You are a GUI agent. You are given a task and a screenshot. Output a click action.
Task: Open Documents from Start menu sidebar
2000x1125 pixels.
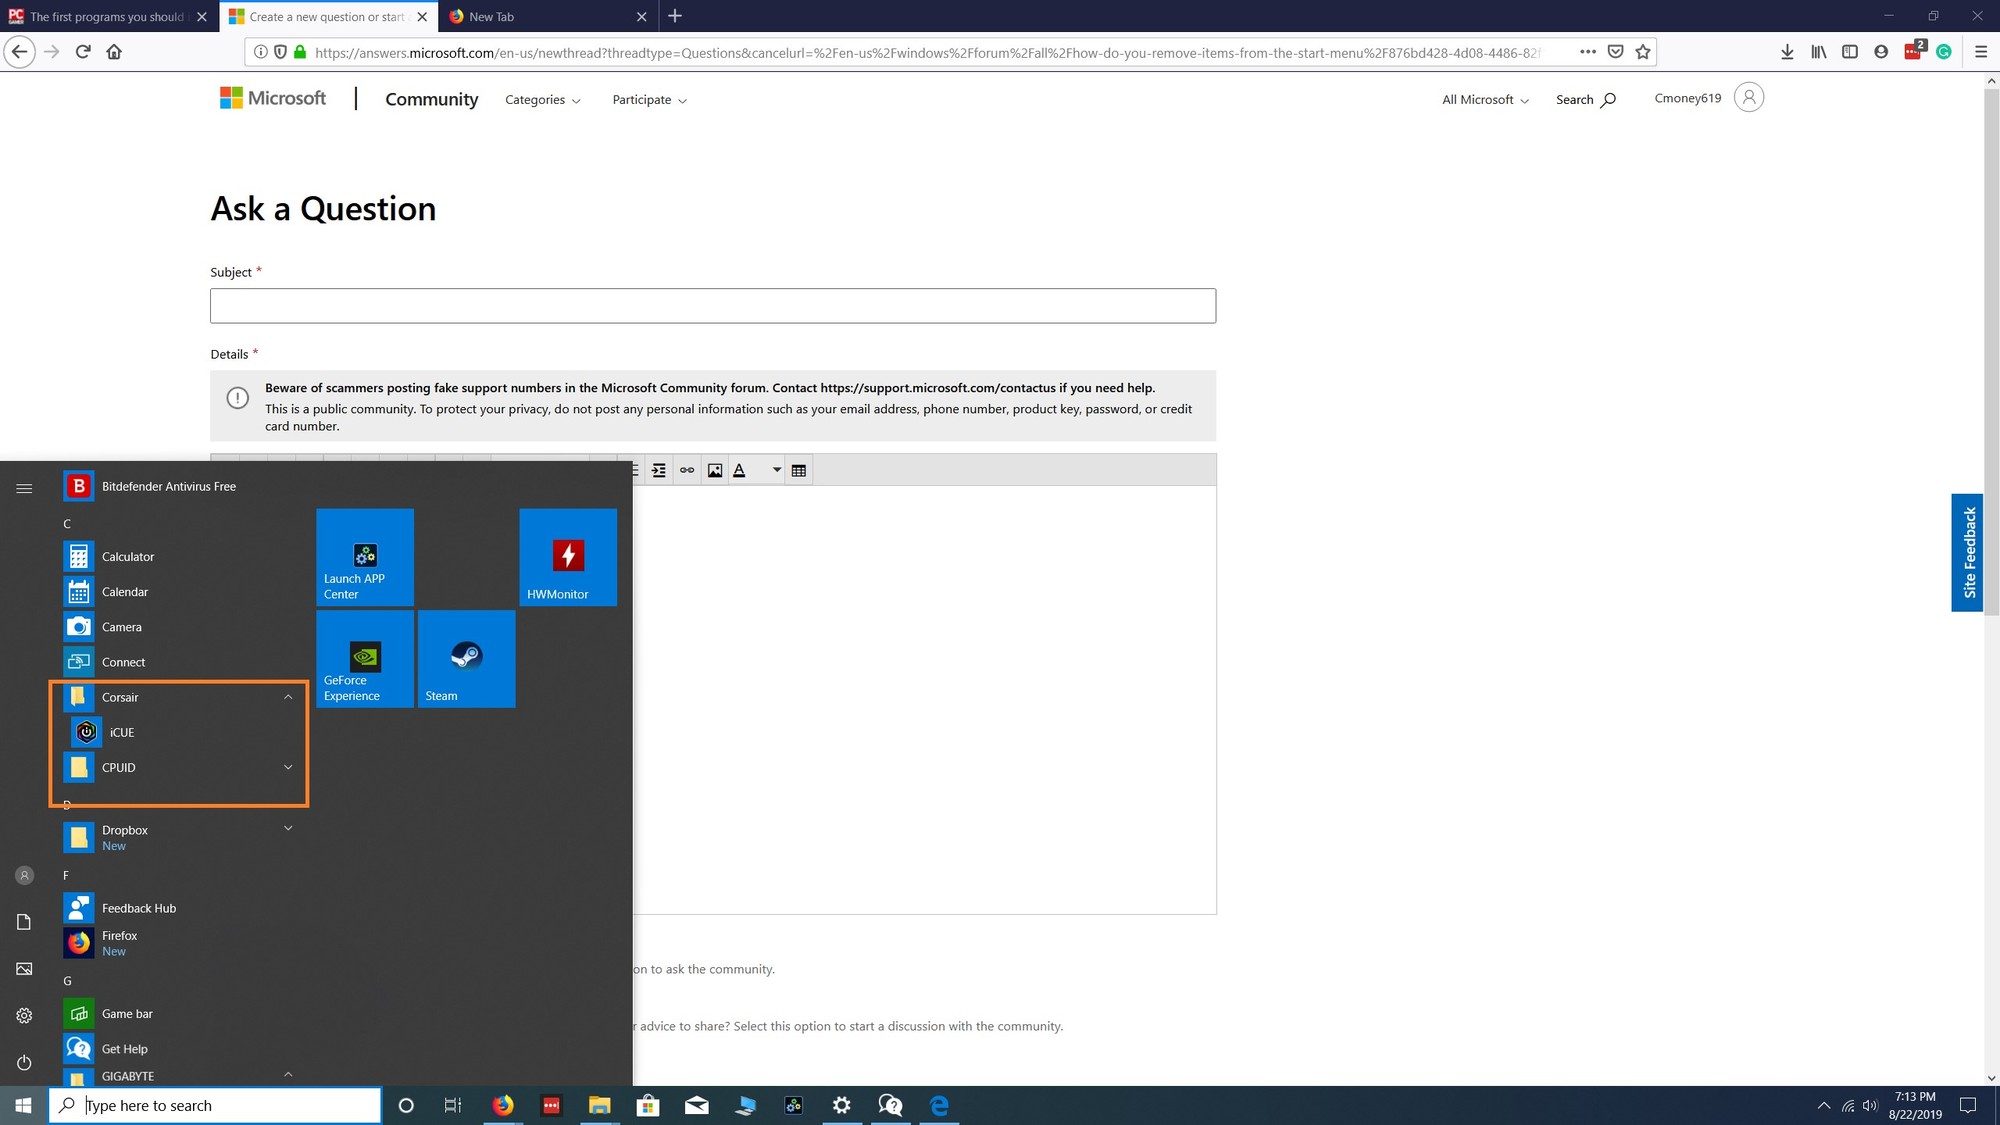tap(24, 921)
